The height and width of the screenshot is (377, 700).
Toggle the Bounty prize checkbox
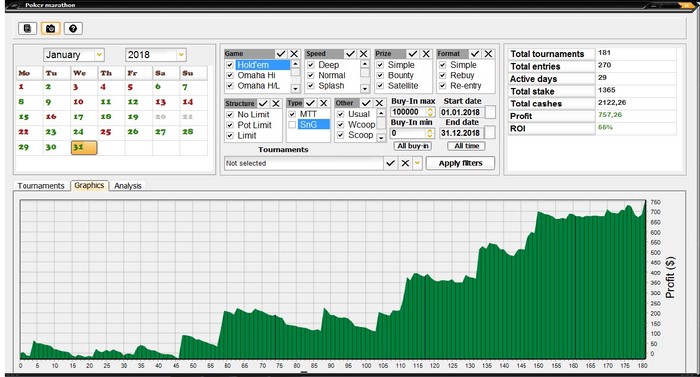(380, 75)
